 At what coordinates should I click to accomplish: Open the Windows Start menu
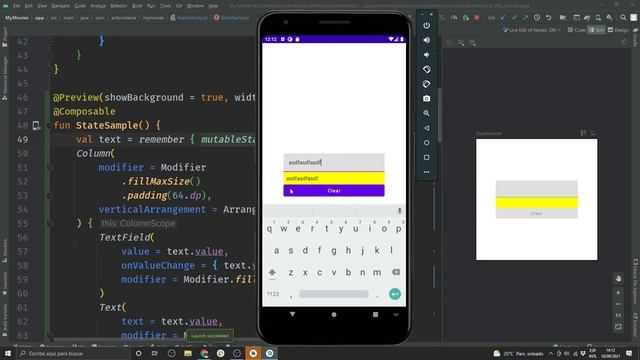click(x=8, y=353)
